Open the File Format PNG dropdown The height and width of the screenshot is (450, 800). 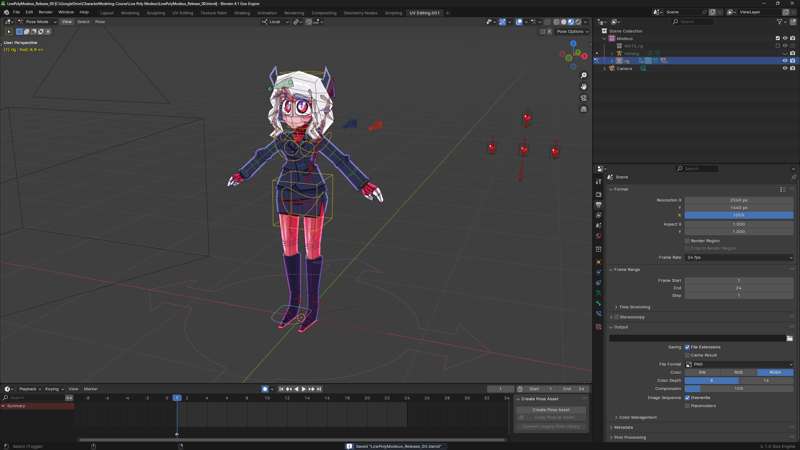[739, 364]
